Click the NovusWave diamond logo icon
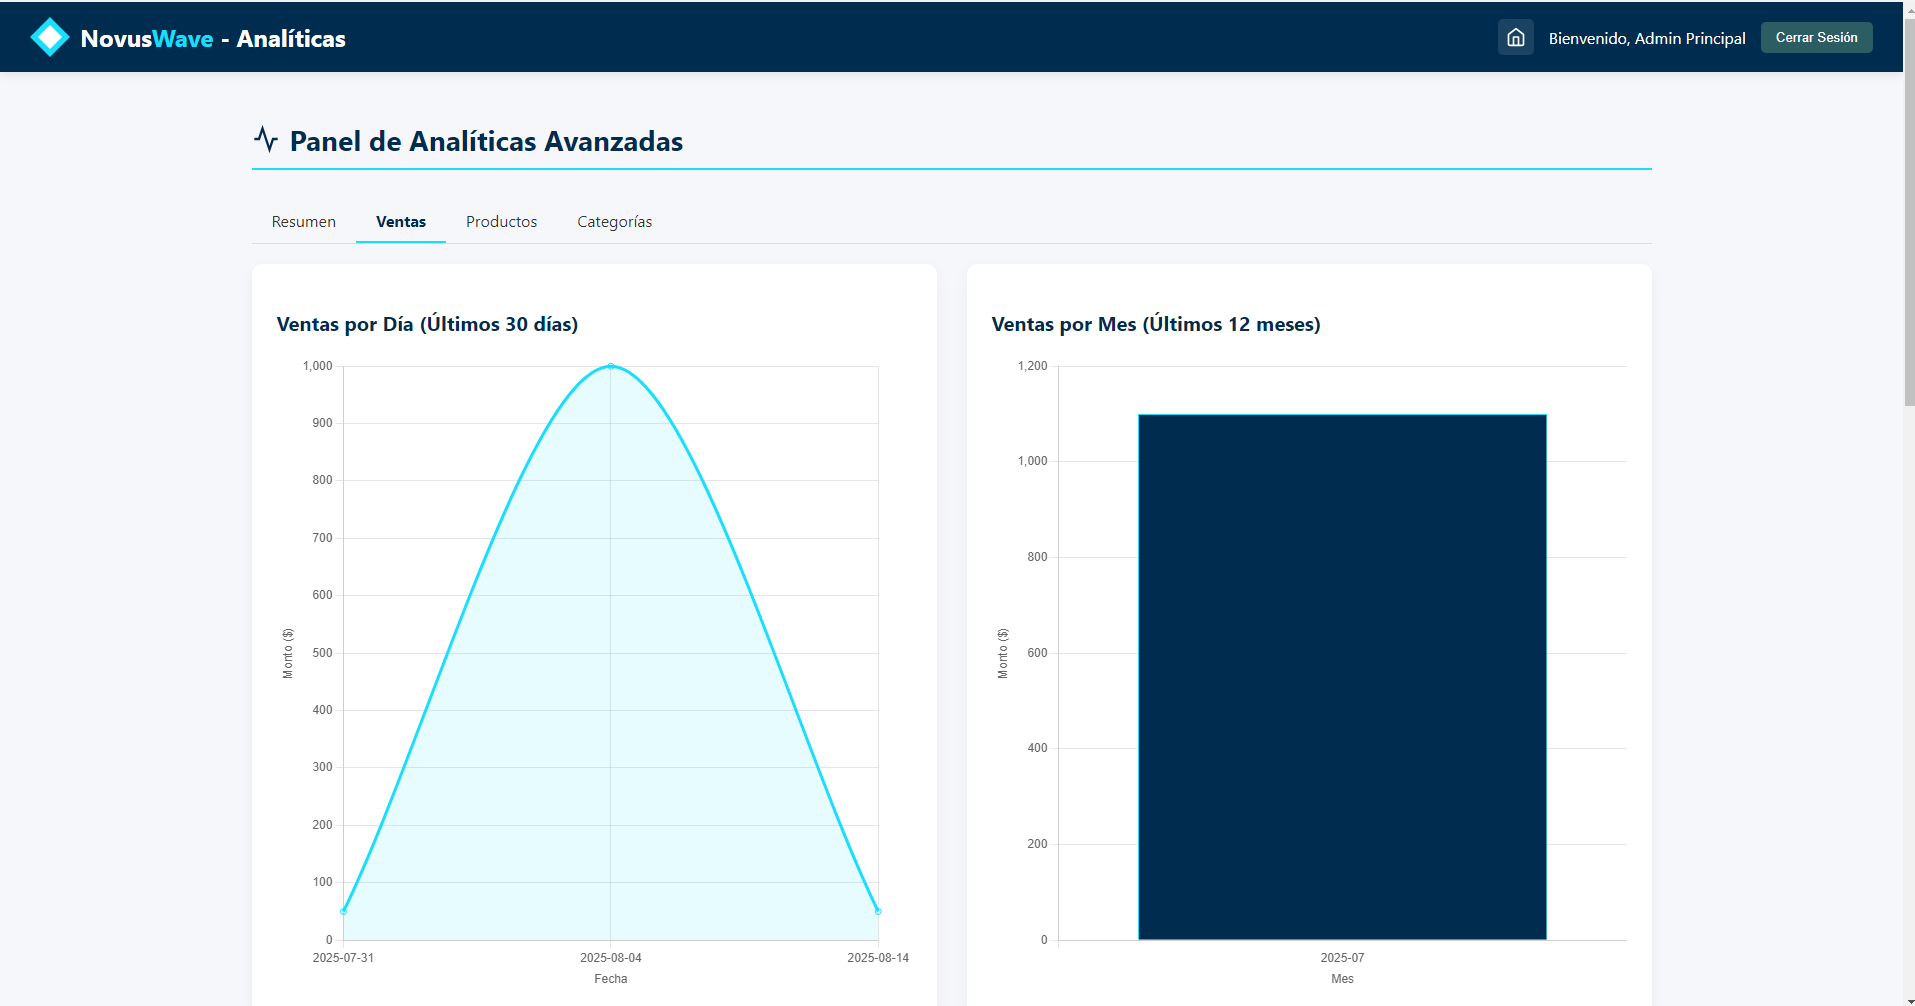The height and width of the screenshot is (1006, 1915). click(49, 38)
